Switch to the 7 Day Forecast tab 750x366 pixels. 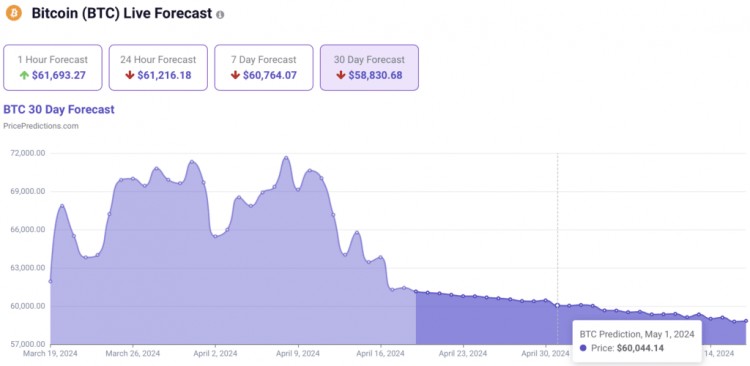tap(264, 67)
